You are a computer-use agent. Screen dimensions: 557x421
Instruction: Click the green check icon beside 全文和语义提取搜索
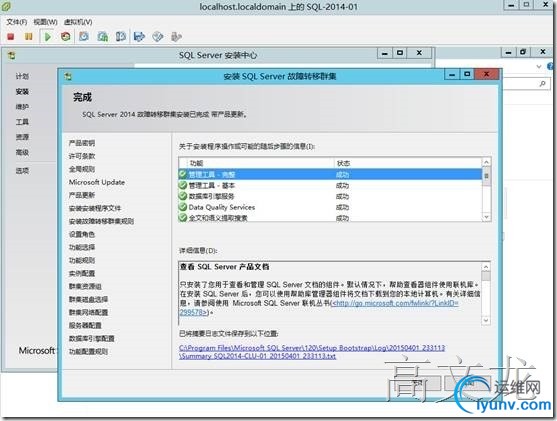[x=183, y=217]
